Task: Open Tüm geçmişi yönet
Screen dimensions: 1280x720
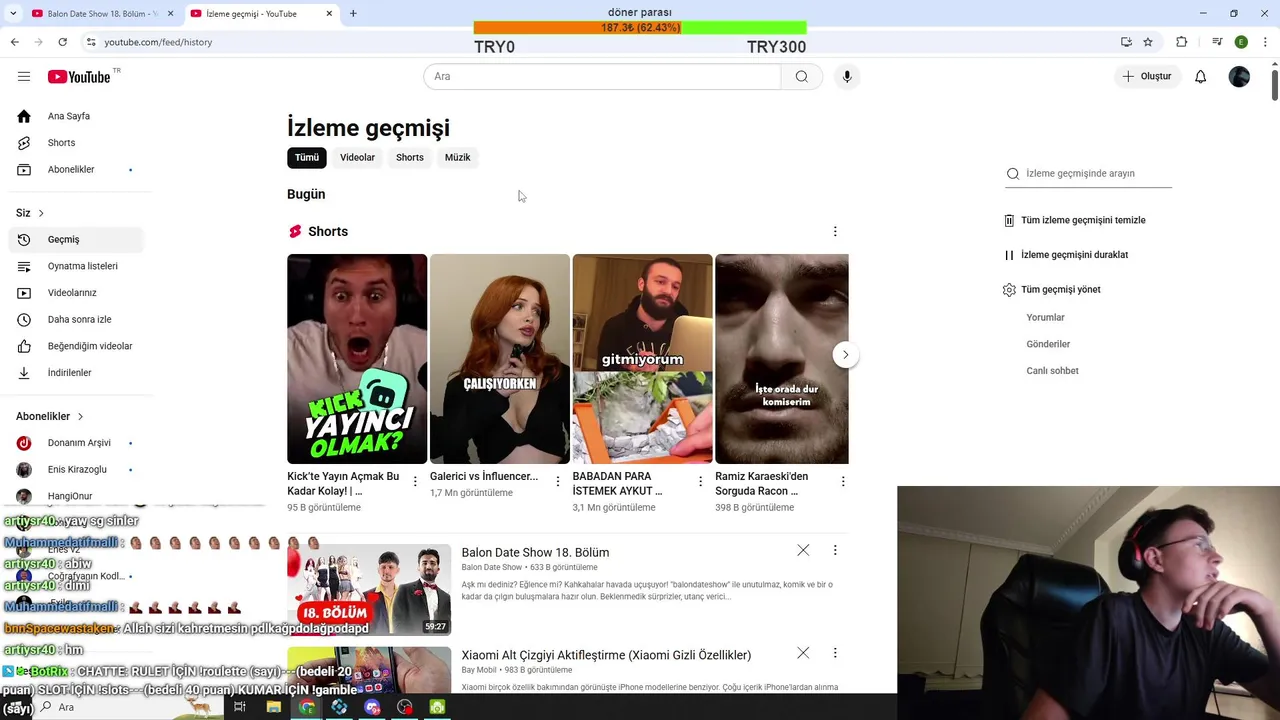Action: tap(1052, 290)
